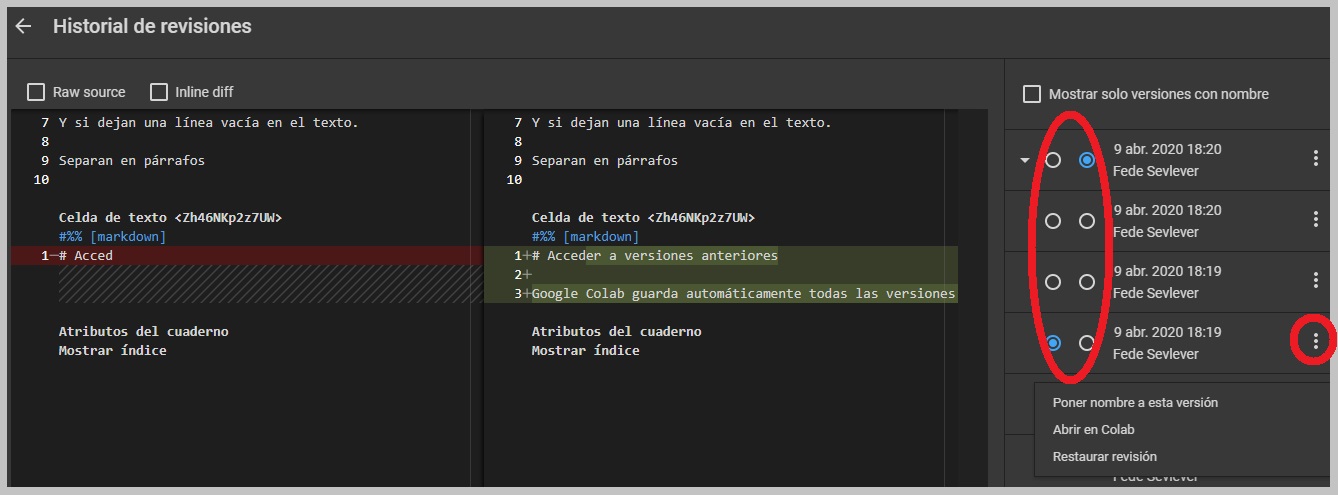The height and width of the screenshot is (495, 1338).
Task: Select the right radio button of the third revision
Action: click(x=1087, y=282)
